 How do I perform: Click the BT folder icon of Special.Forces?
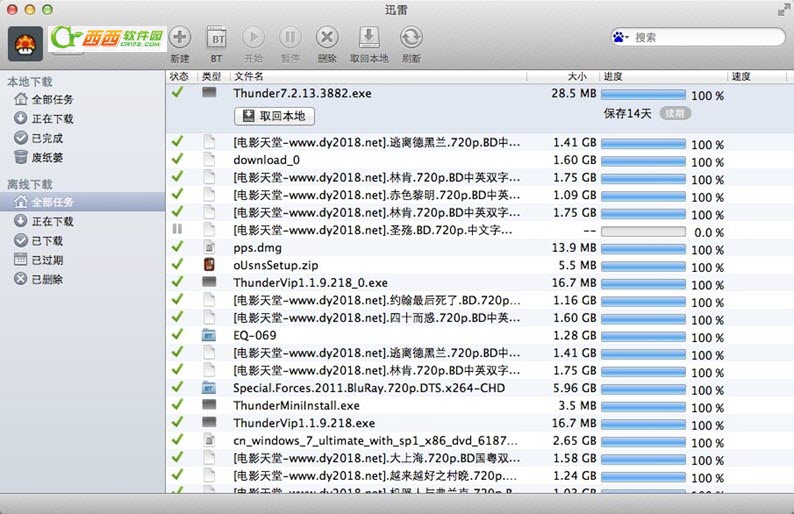209,388
